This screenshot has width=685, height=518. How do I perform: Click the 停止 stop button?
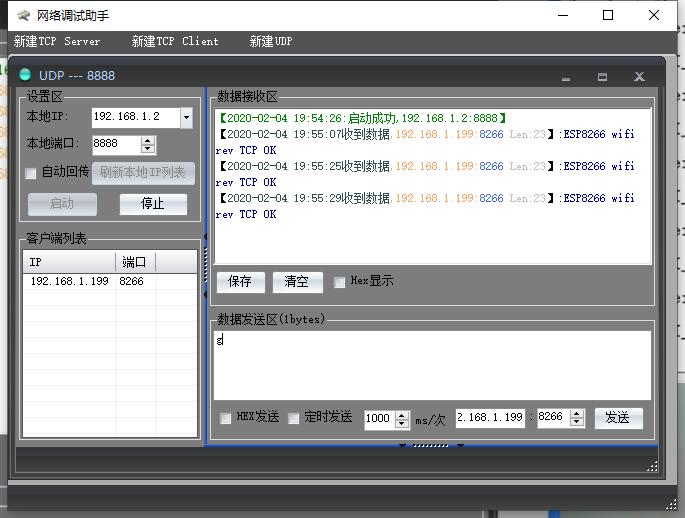[153, 204]
